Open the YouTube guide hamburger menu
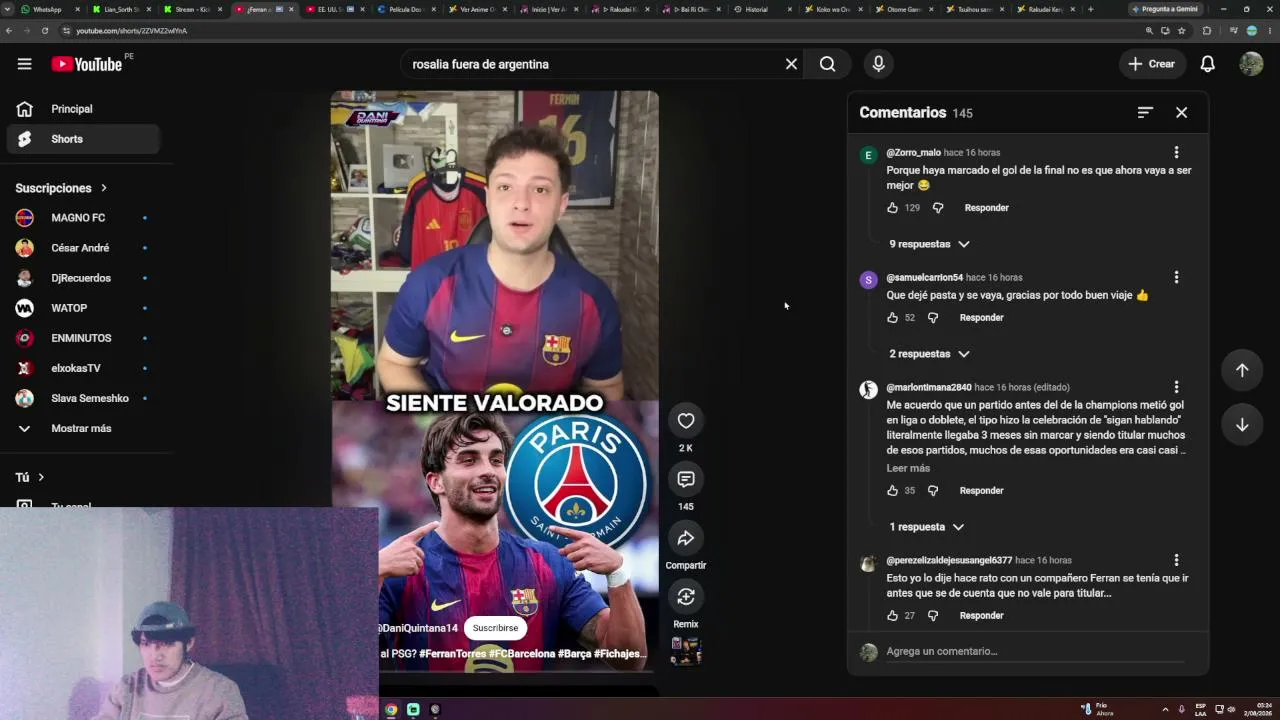1280x720 pixels. pyautogui.click(x=24, y=64)
